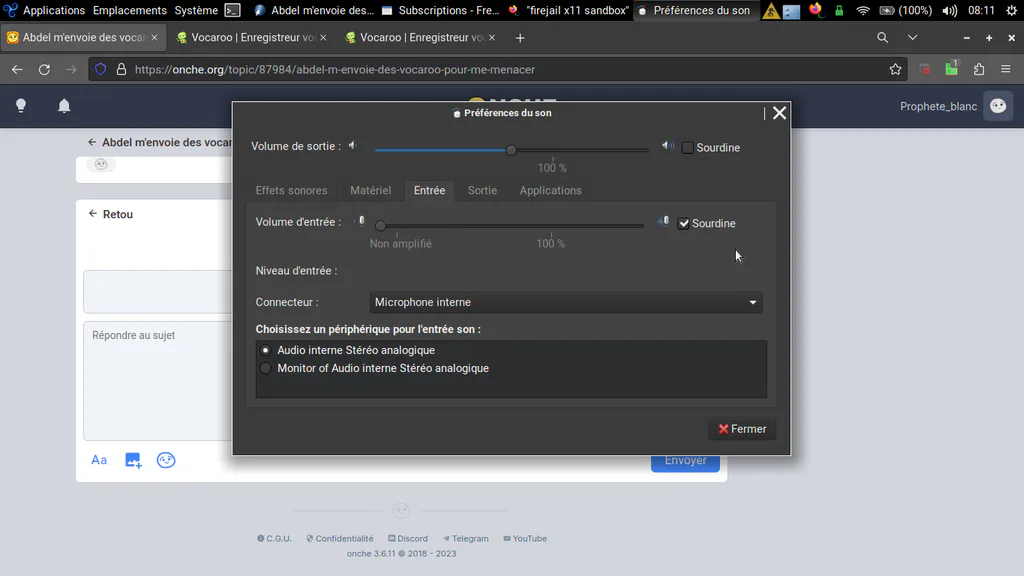Expand the tab list chevron in browser

[x=912, y=38]
